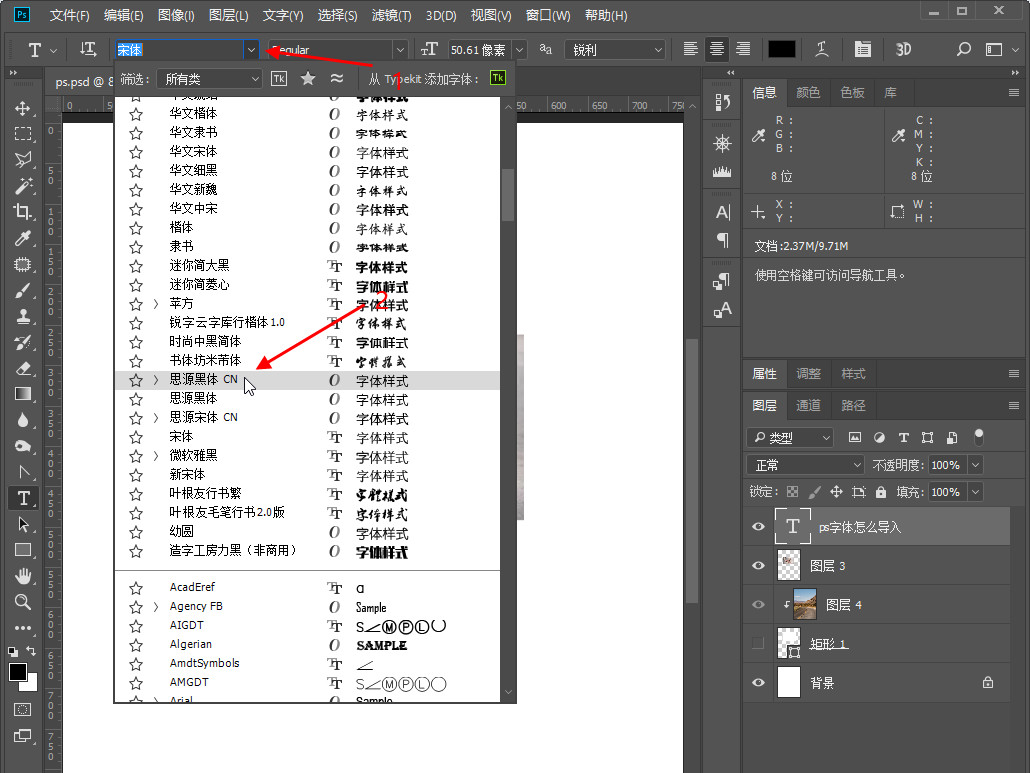Viewport: 1030px width, 773px height.
Task: Select the Hand tool
Action: [22, 576]
